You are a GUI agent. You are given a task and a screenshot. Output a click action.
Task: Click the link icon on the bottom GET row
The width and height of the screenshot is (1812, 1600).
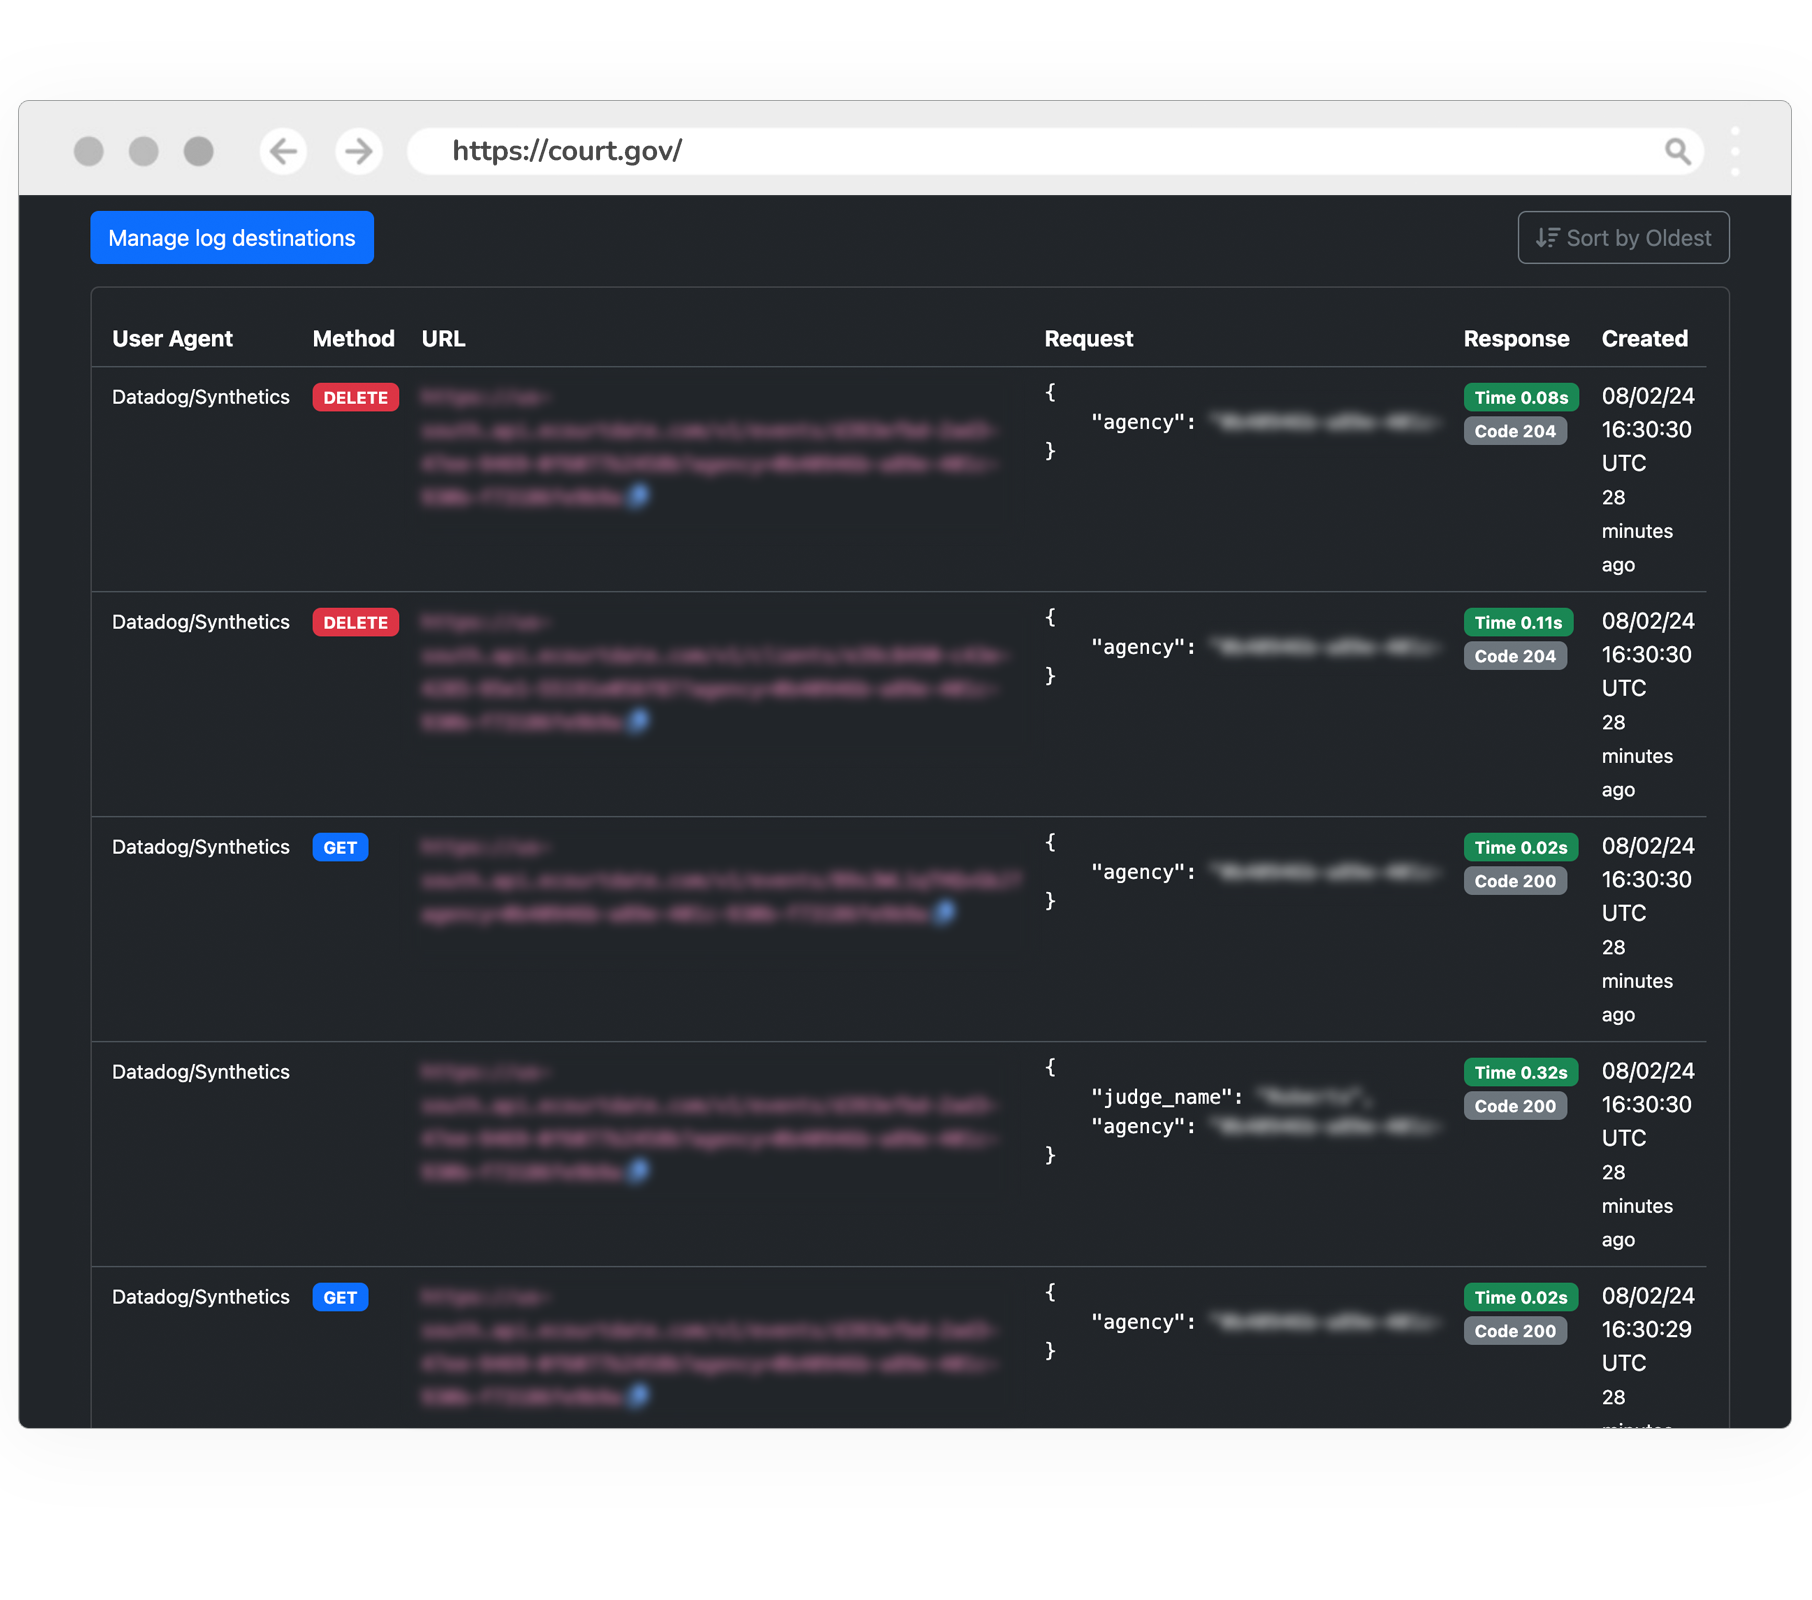pos(639,1396)
